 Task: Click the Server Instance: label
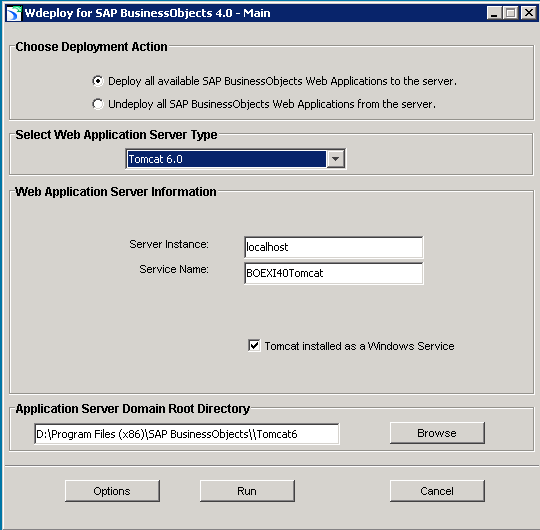tap(169, 244)
